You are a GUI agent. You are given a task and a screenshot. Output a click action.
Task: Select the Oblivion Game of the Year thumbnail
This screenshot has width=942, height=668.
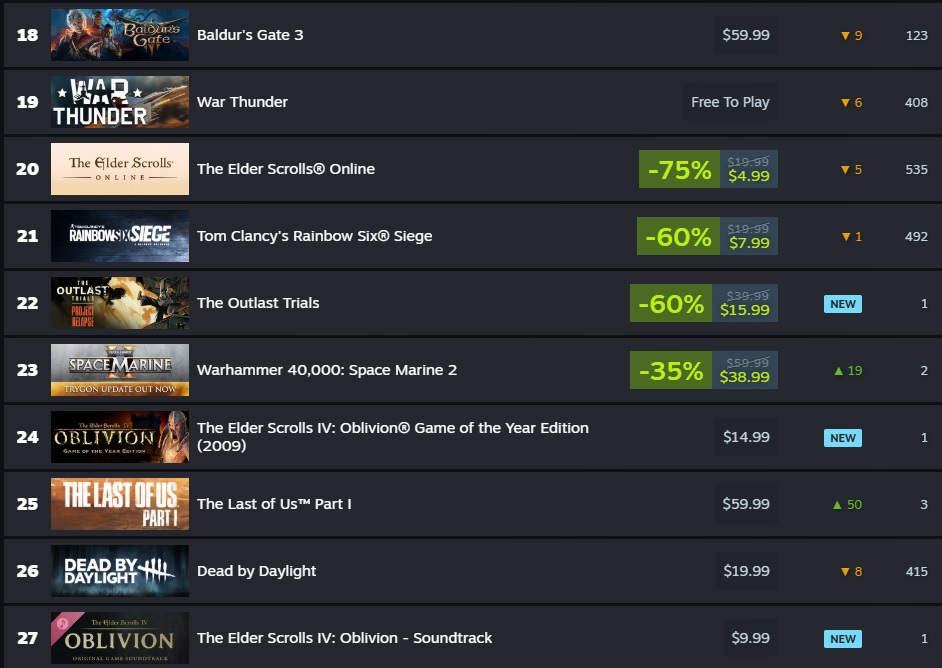point(120,437)
